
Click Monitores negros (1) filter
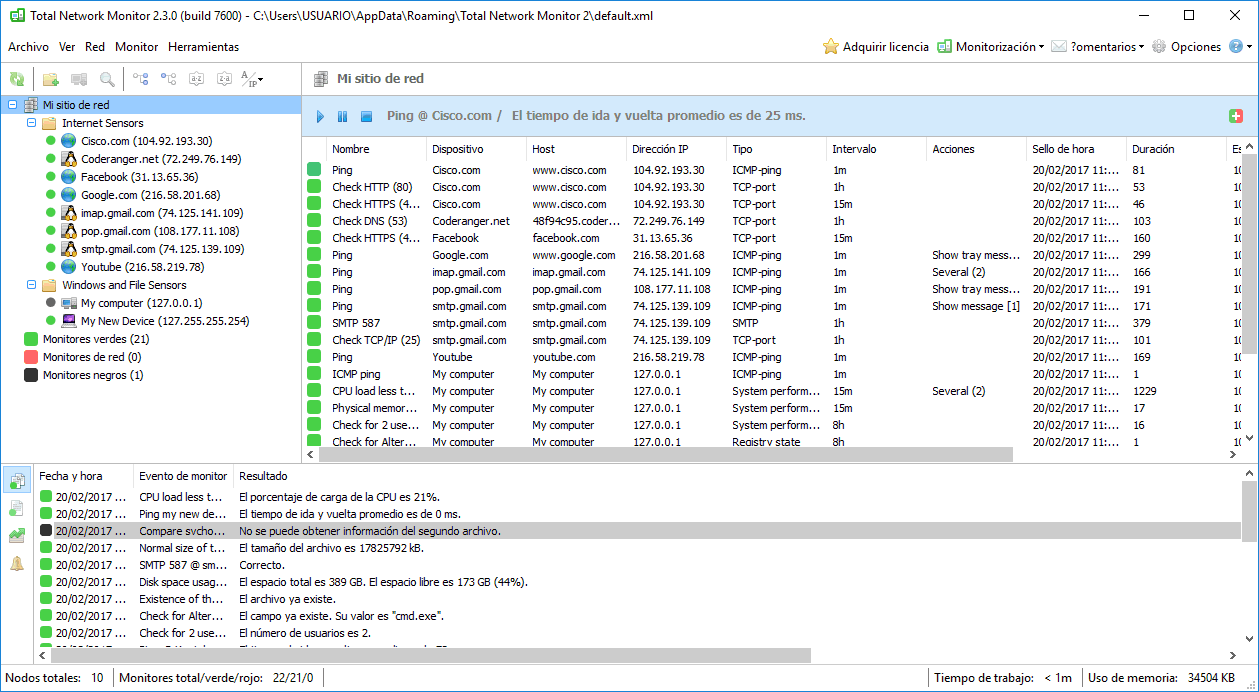(x=93, y=375)
